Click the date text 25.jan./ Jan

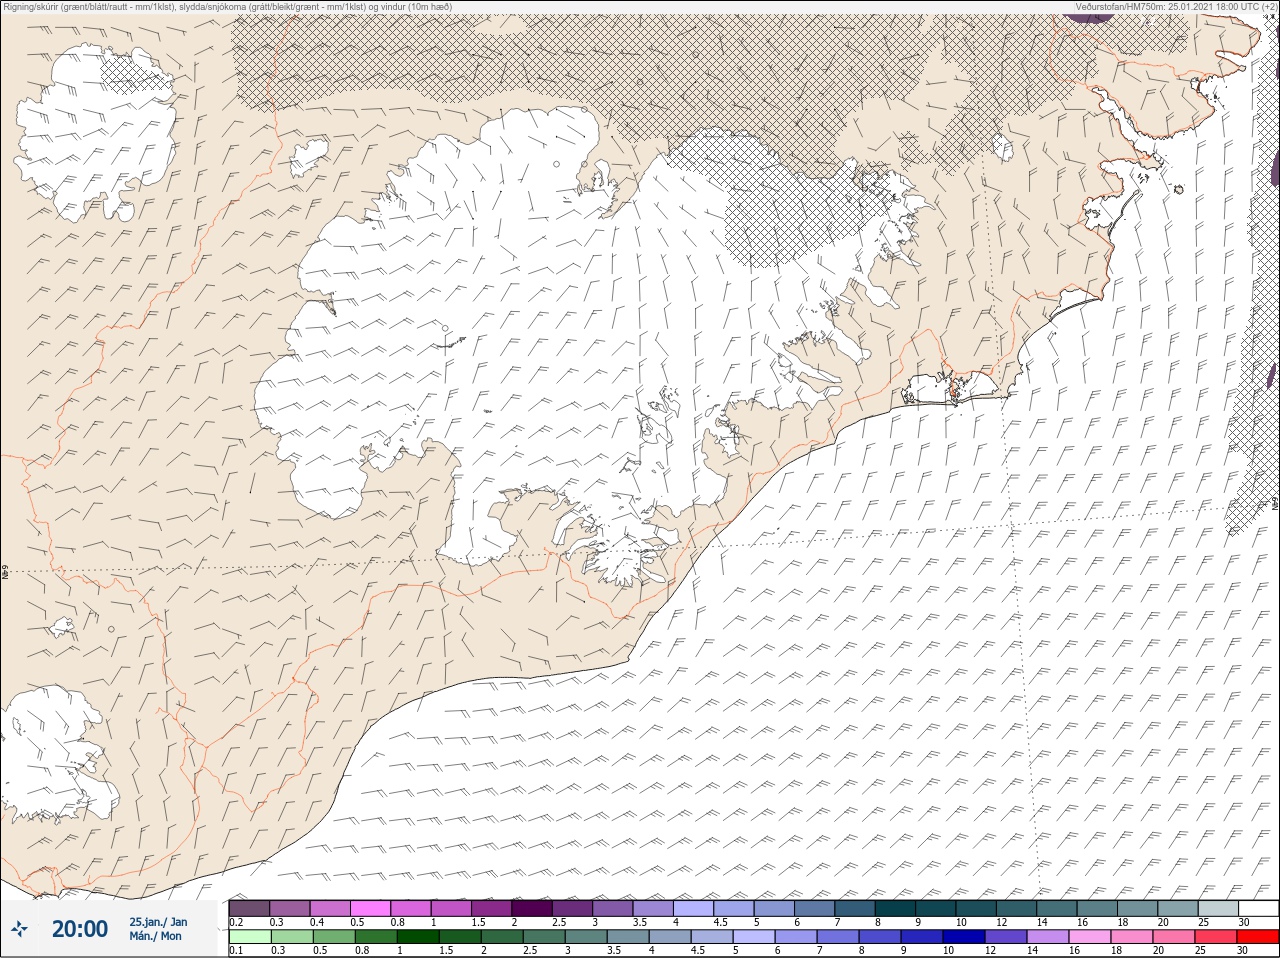tap(158, 922)
